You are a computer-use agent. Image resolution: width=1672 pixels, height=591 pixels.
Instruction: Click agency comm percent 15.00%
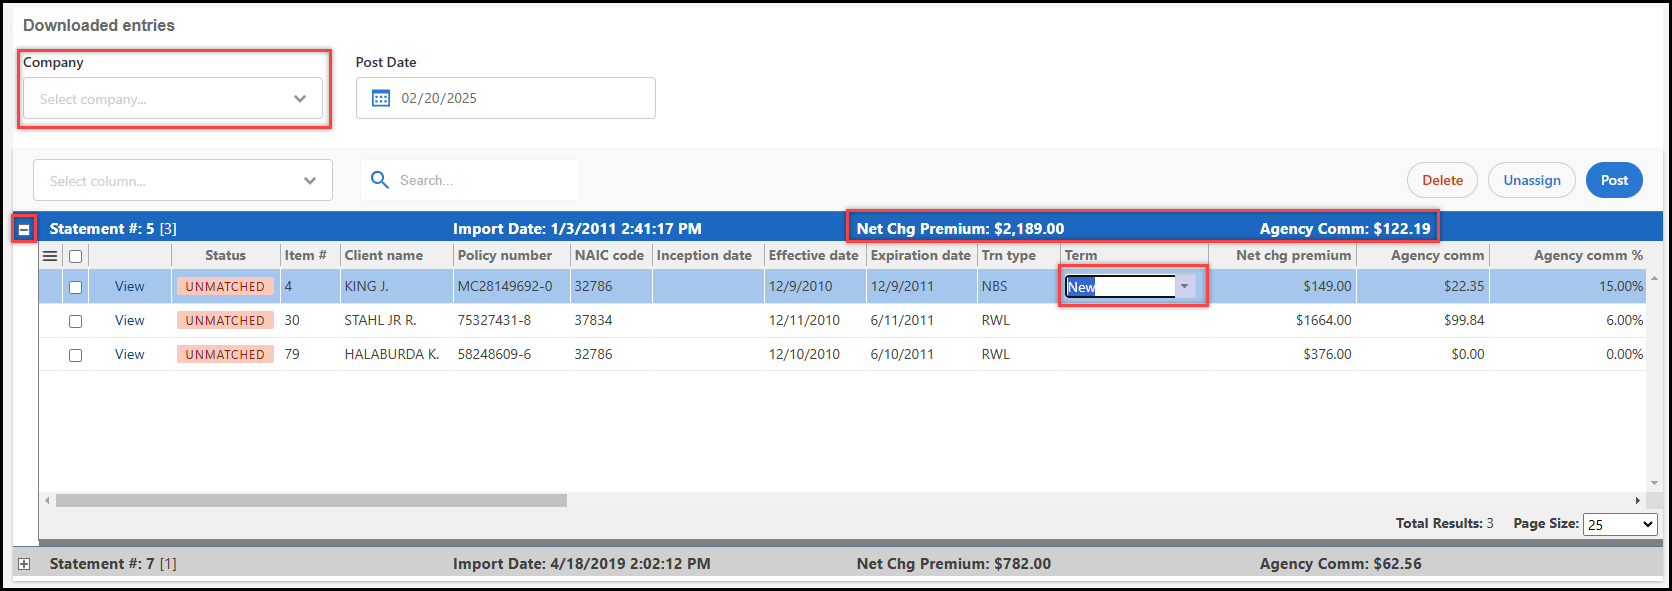[1621, 286]
